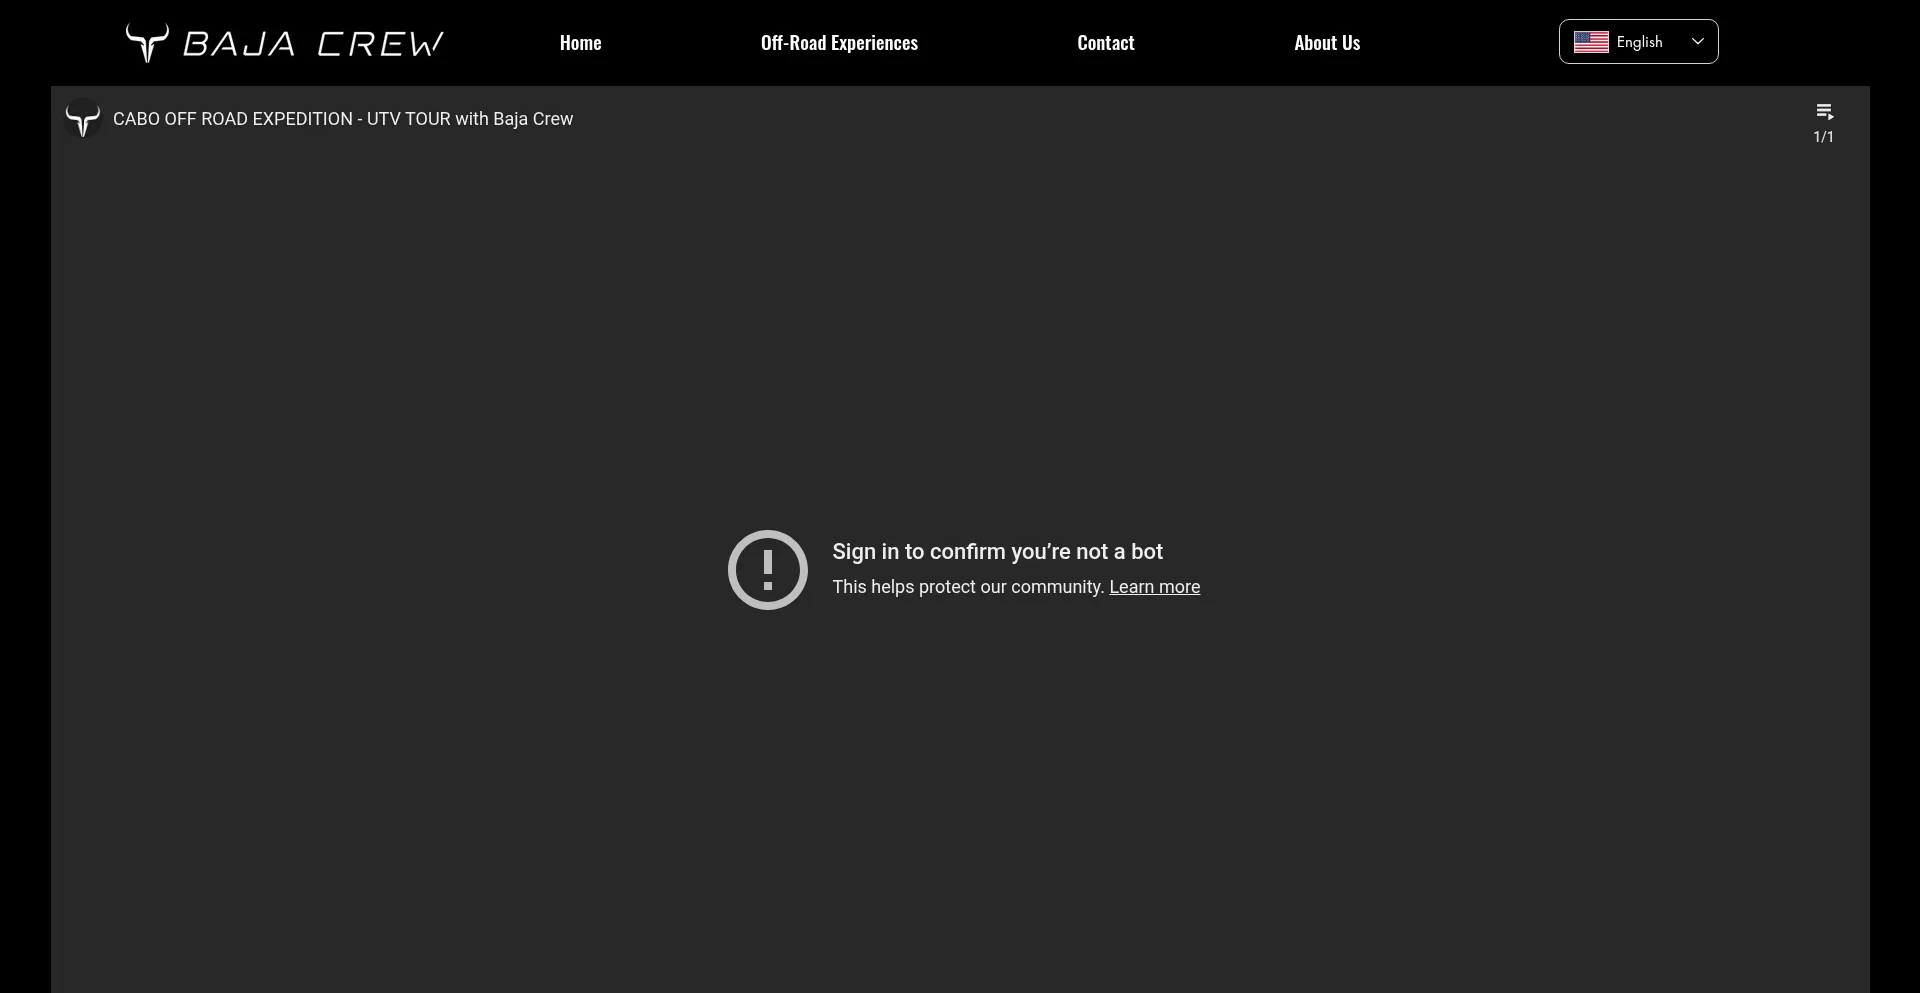Viewport: 1920px width, 993px height.
Task: Click the 1/1 playlist counter
Action: 1823,137
